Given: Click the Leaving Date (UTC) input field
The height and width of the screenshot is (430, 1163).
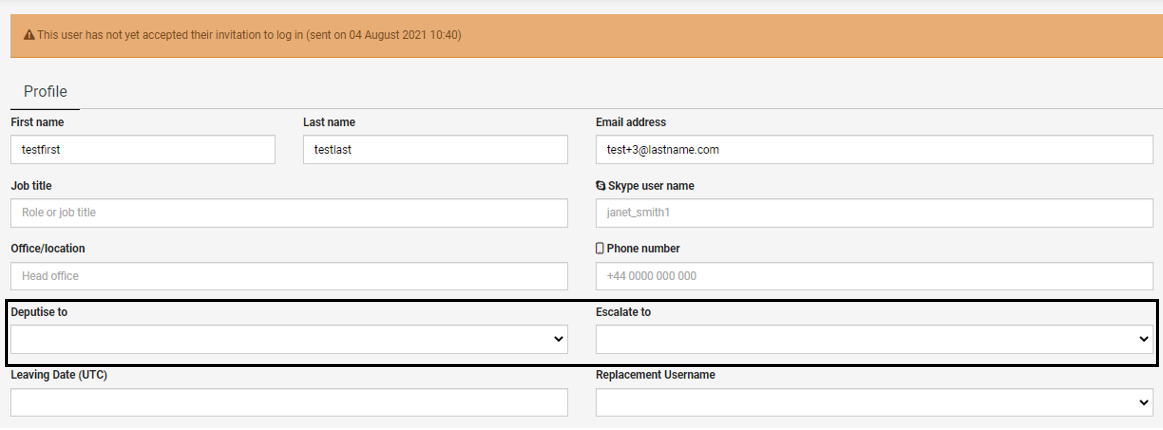Looking at the screenshot, I should (x=289, y=402).
